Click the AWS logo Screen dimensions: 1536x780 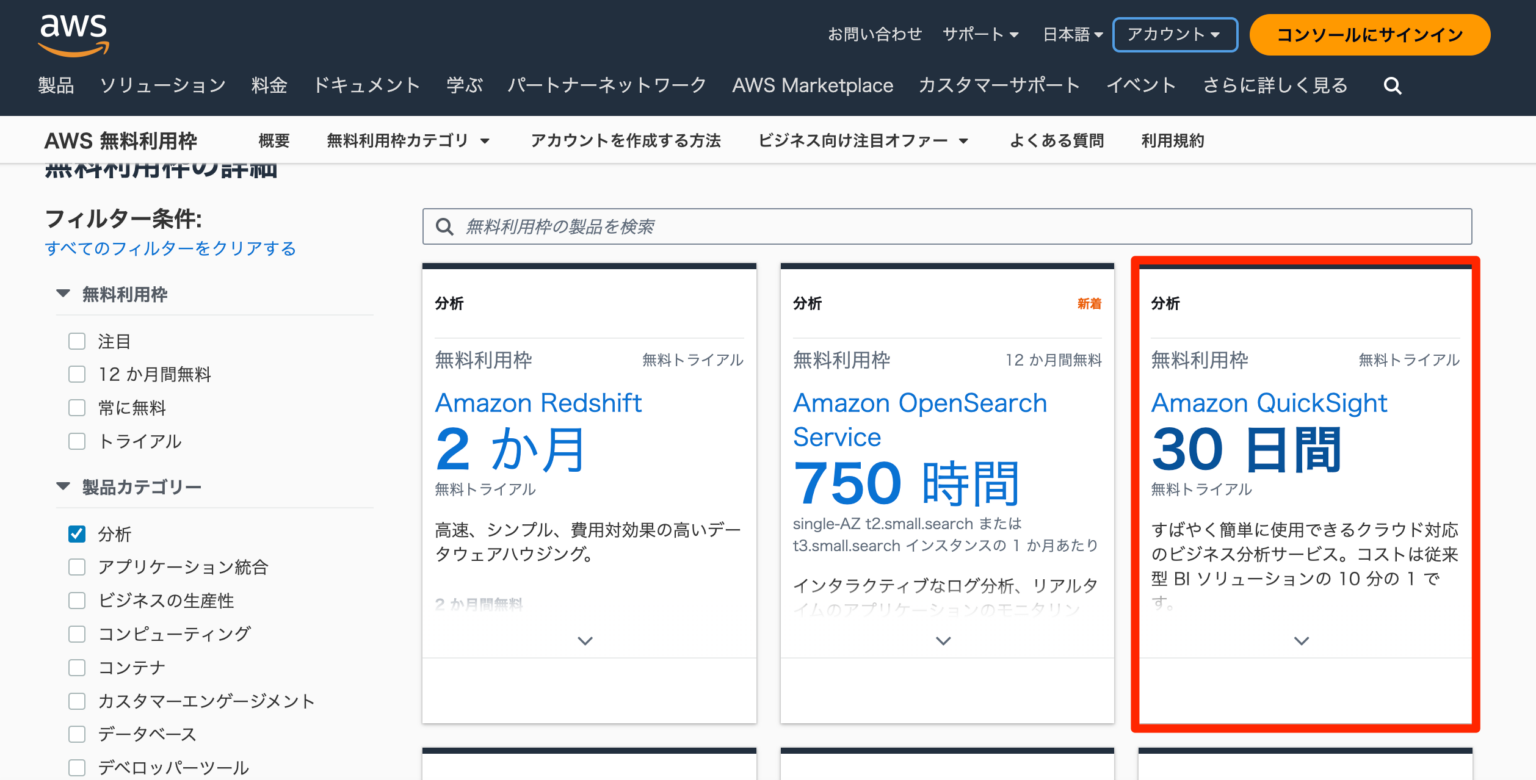tap(72, 33)
